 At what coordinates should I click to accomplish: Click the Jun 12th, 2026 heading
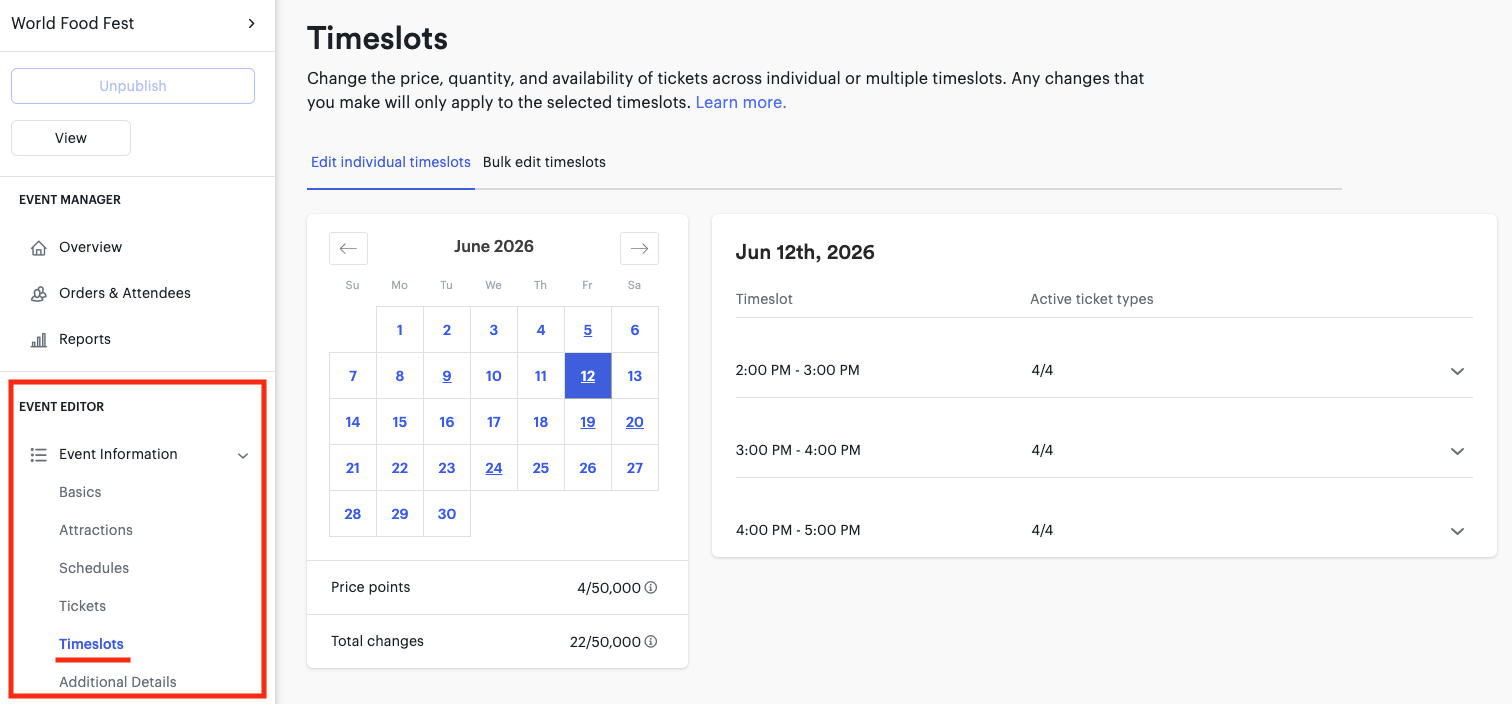tap(805, 252)
